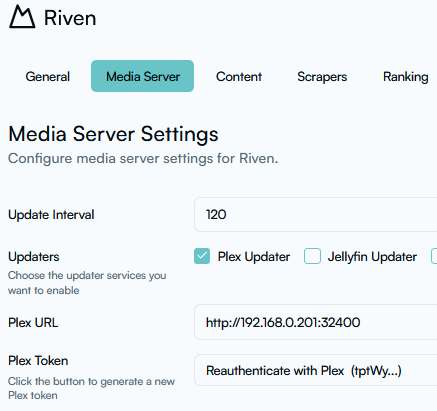Click the Plex Token label
This screenshot has height=411, width=437.
pos(38,361)
